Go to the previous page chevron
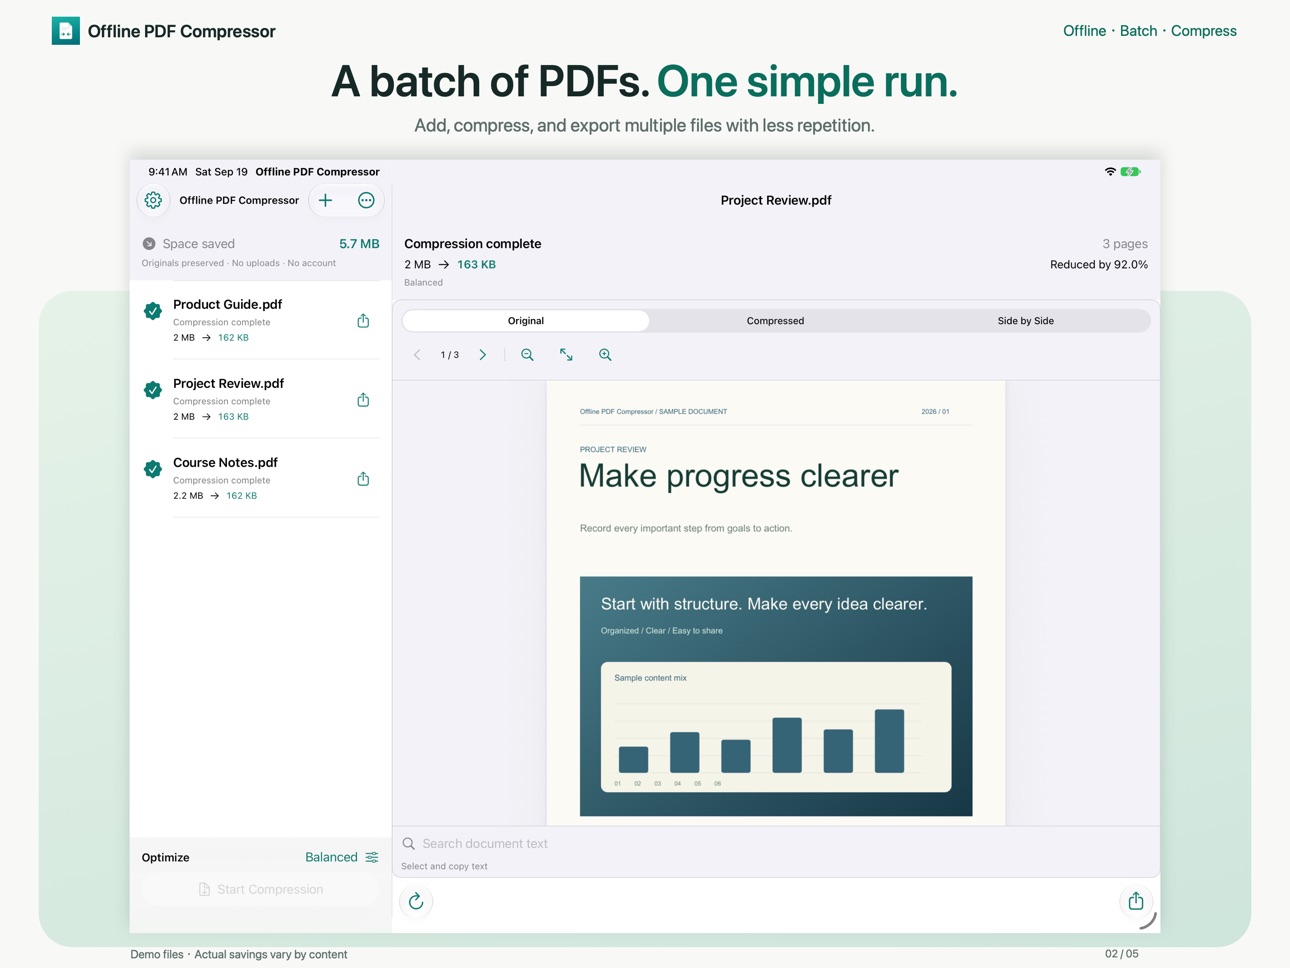 pyautogui.click(x=417, y=355)
